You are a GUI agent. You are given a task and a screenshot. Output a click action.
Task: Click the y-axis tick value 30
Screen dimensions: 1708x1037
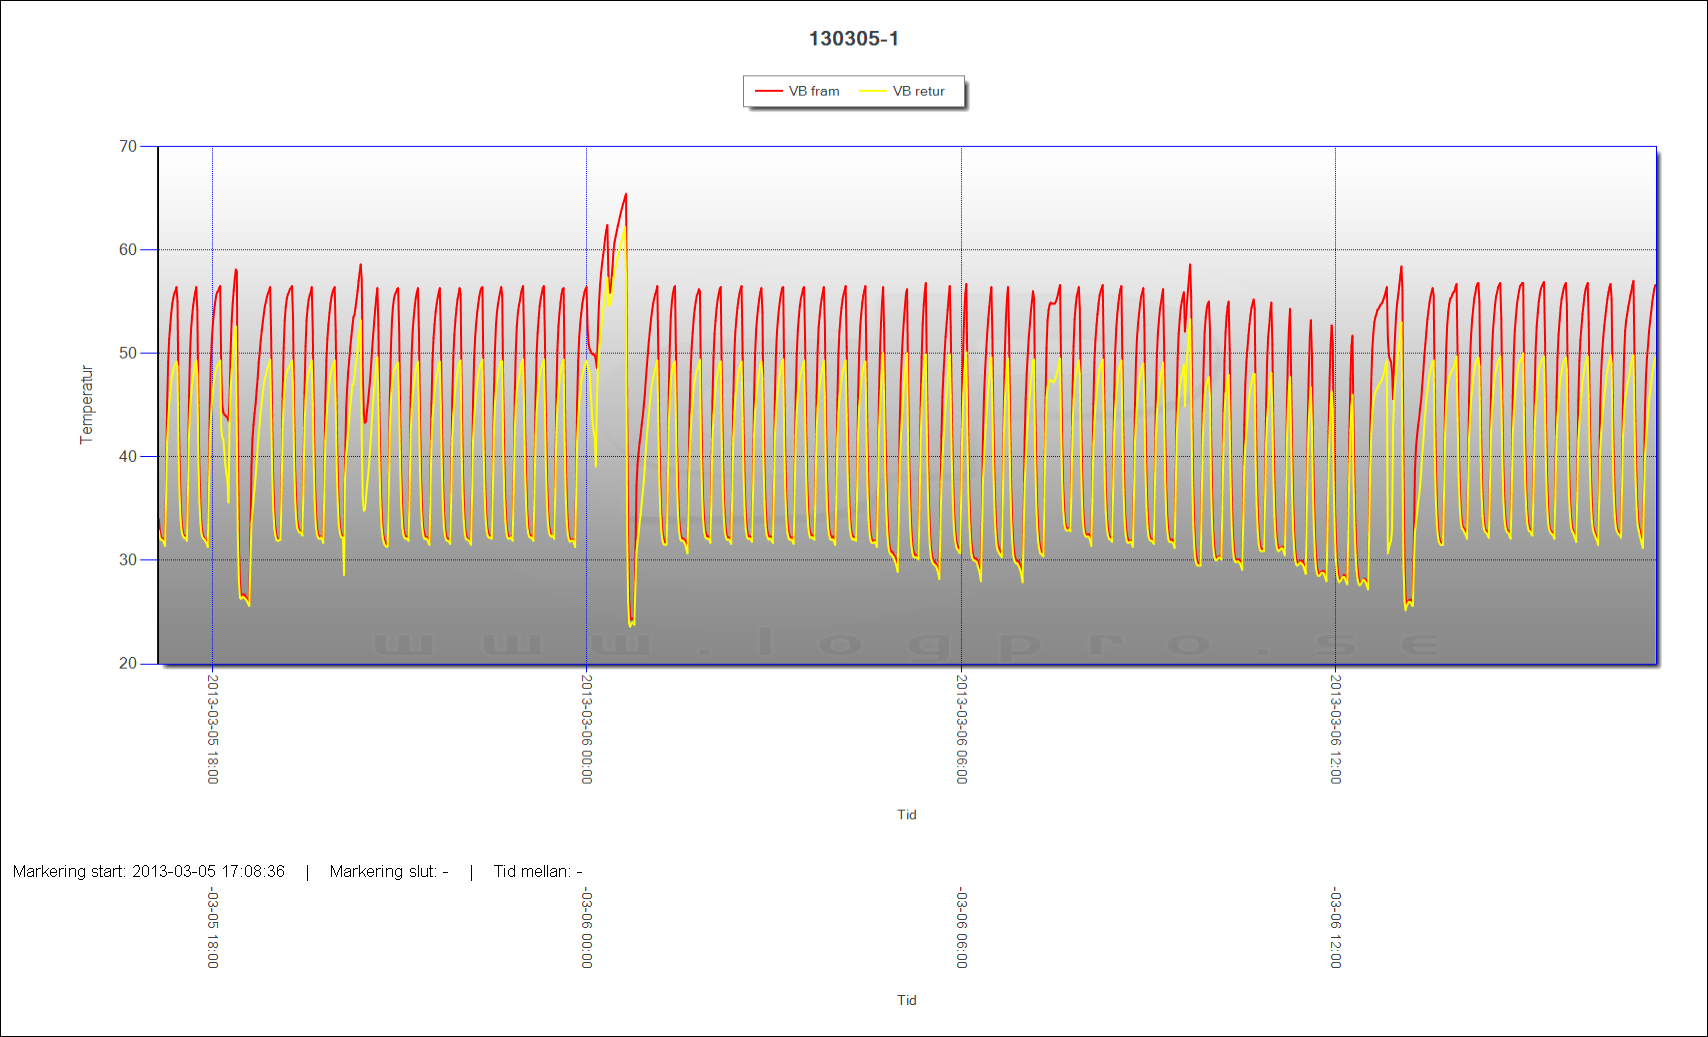click(128, 560)
